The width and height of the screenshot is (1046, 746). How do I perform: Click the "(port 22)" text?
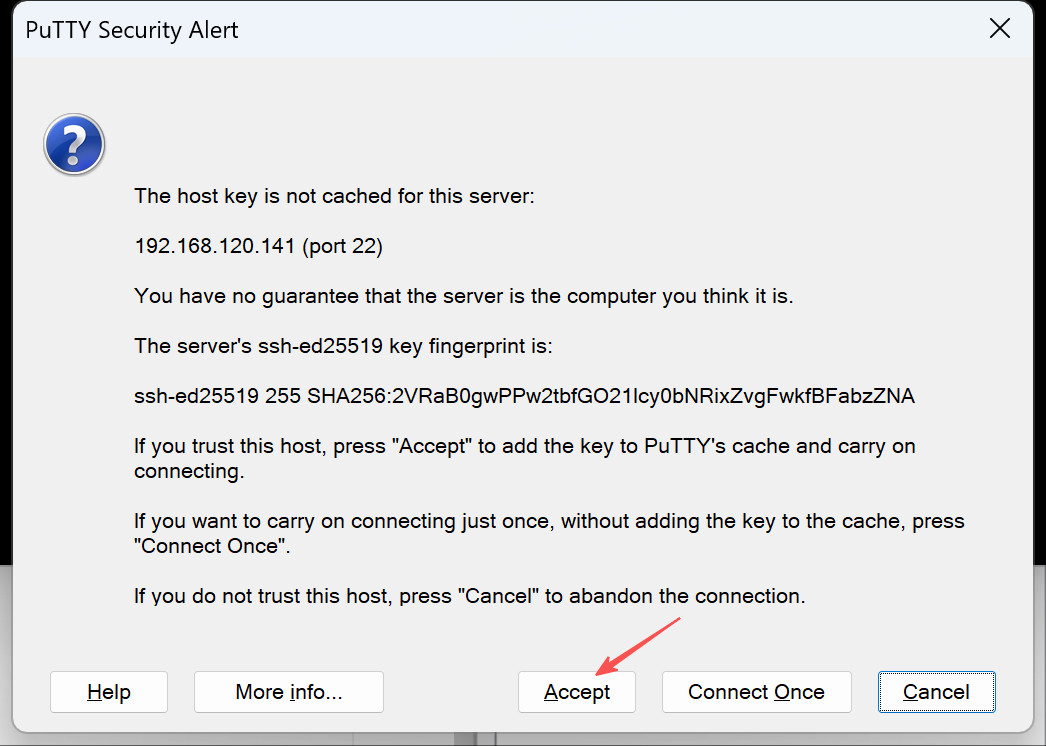pyautogui.click(x=343, y=246)
